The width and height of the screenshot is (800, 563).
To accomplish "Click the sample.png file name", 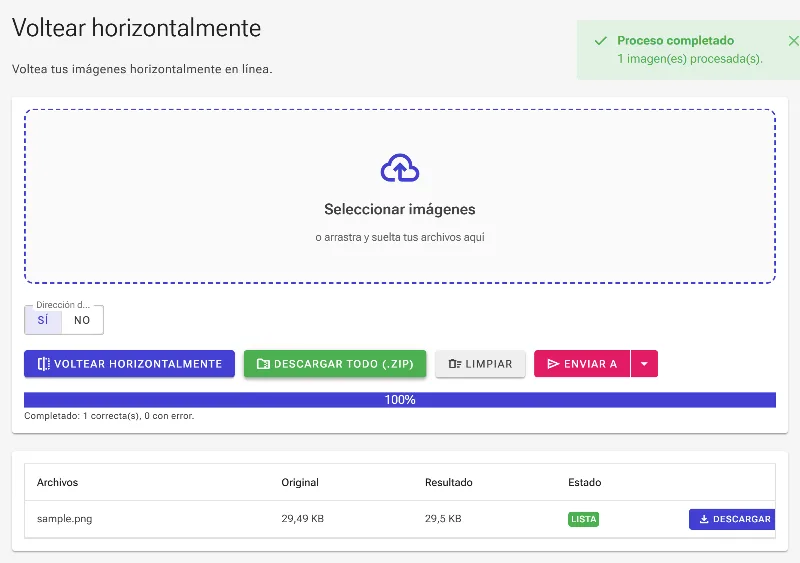I will pos(64,519).
